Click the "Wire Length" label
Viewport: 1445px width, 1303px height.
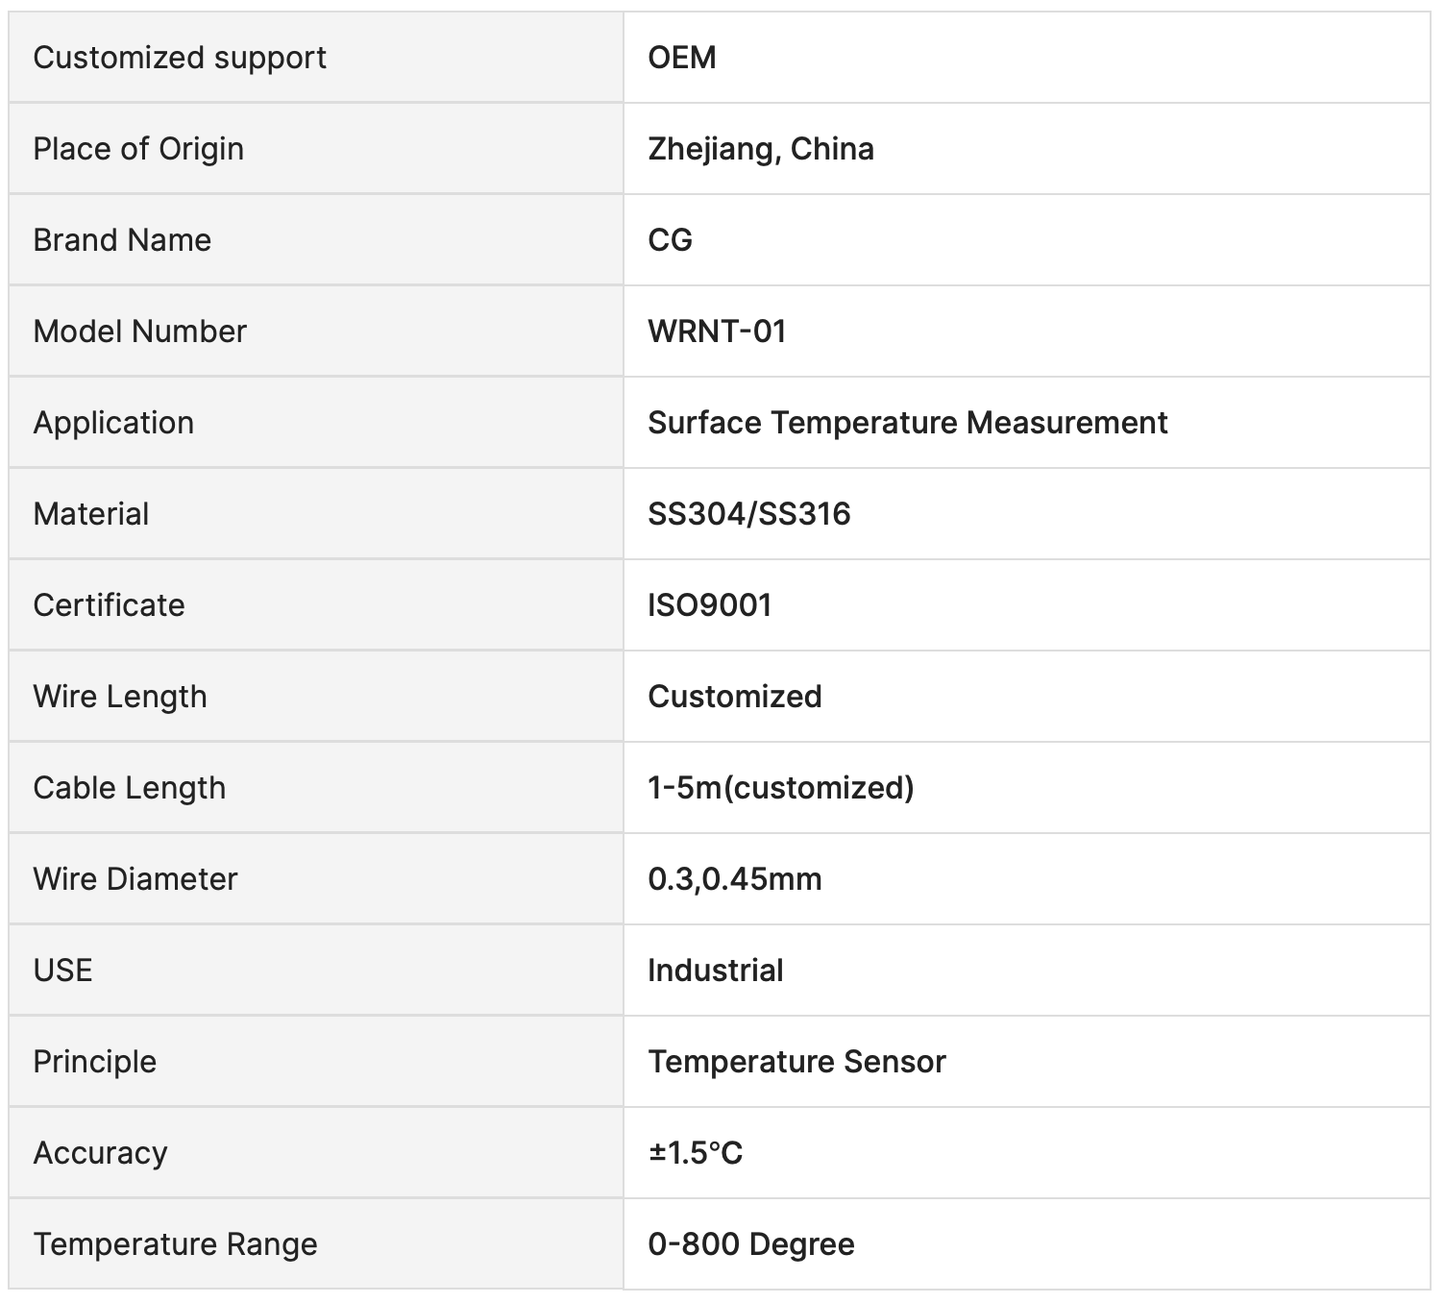120,697
